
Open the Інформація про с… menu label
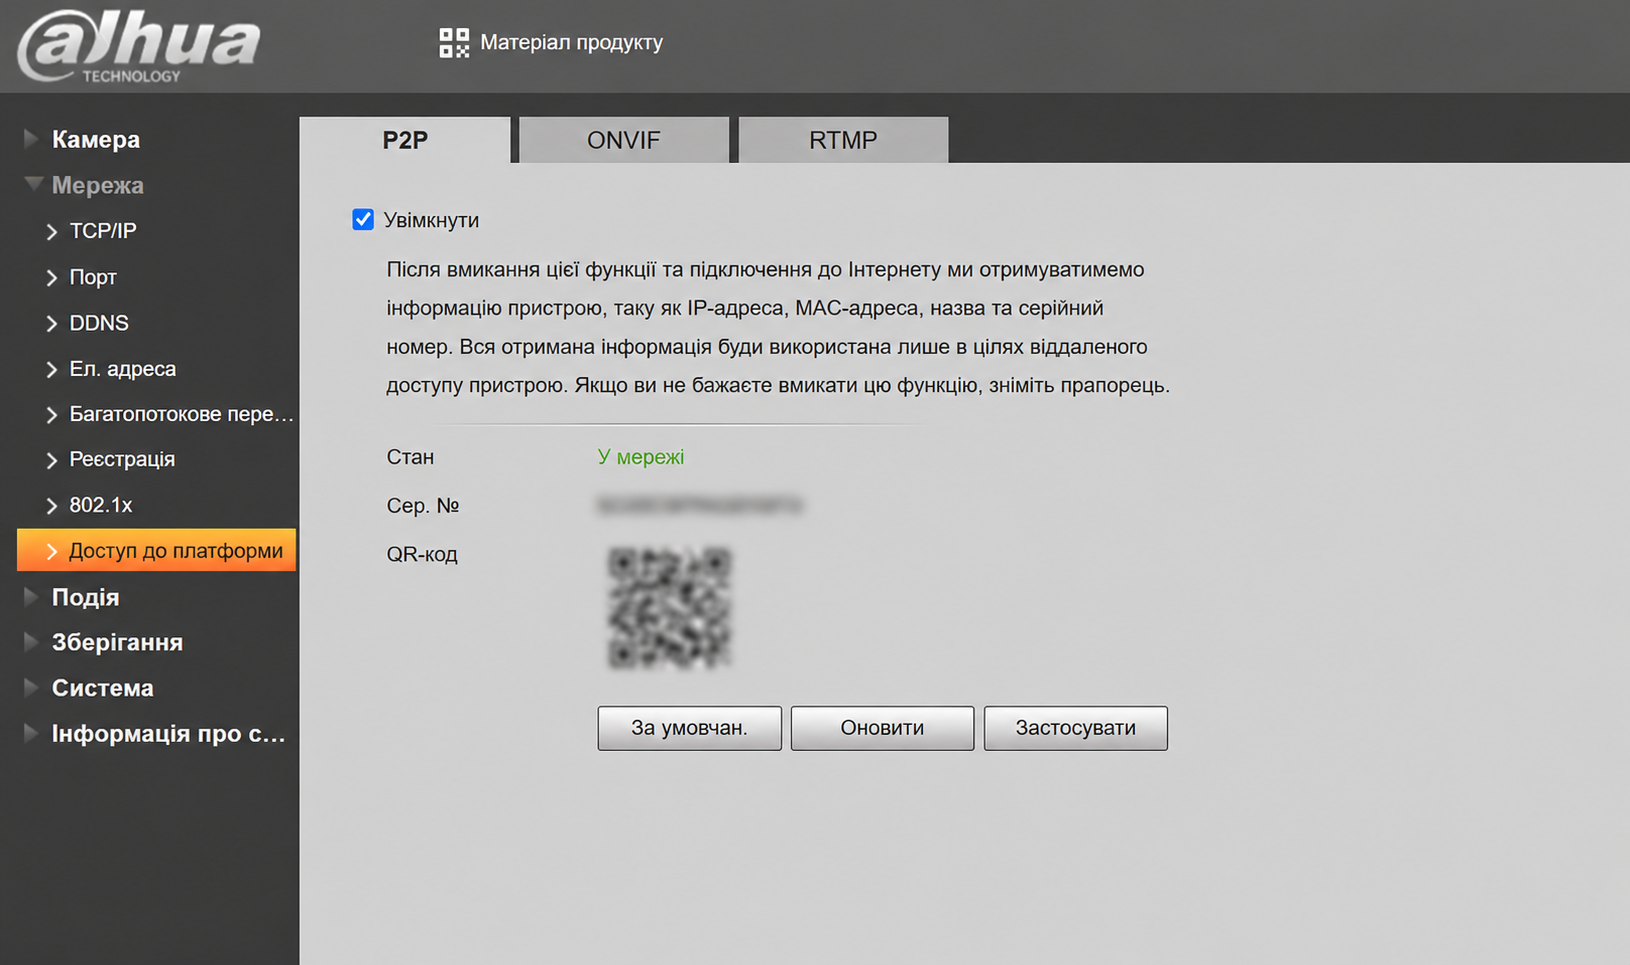click(169, 733)
